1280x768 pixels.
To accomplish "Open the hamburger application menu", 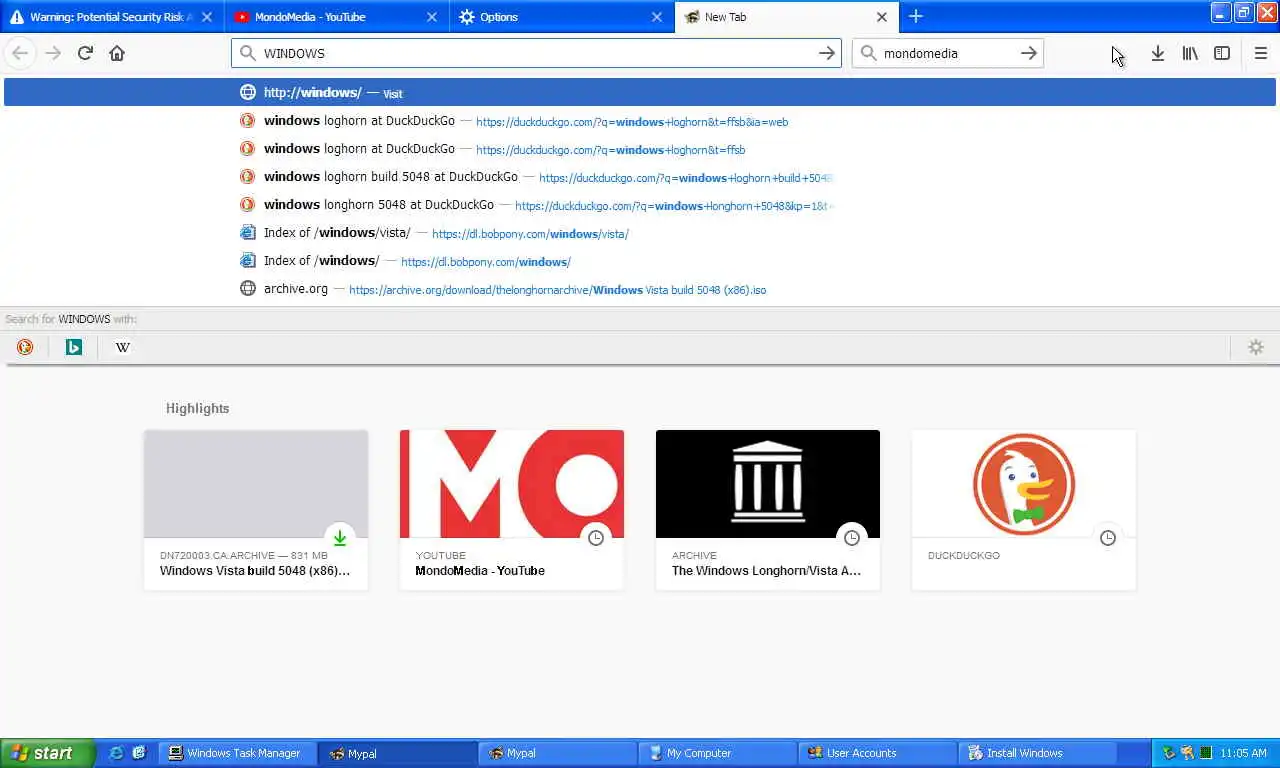I will (1260, 53).
